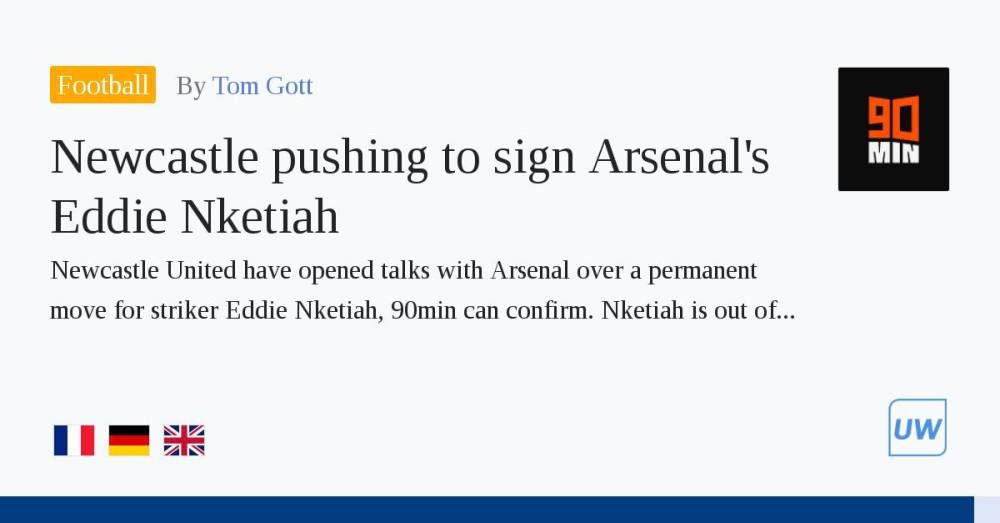The image size is (1000, 523).
Task: Click the orange 90 digits in logo
Action: point(893,119)
